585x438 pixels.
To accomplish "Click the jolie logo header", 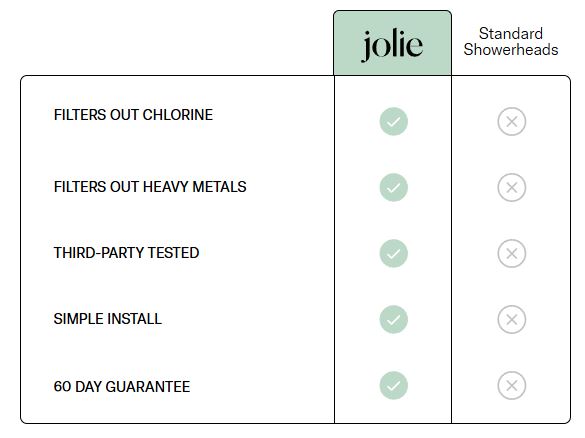I will (x=392, y=46).
